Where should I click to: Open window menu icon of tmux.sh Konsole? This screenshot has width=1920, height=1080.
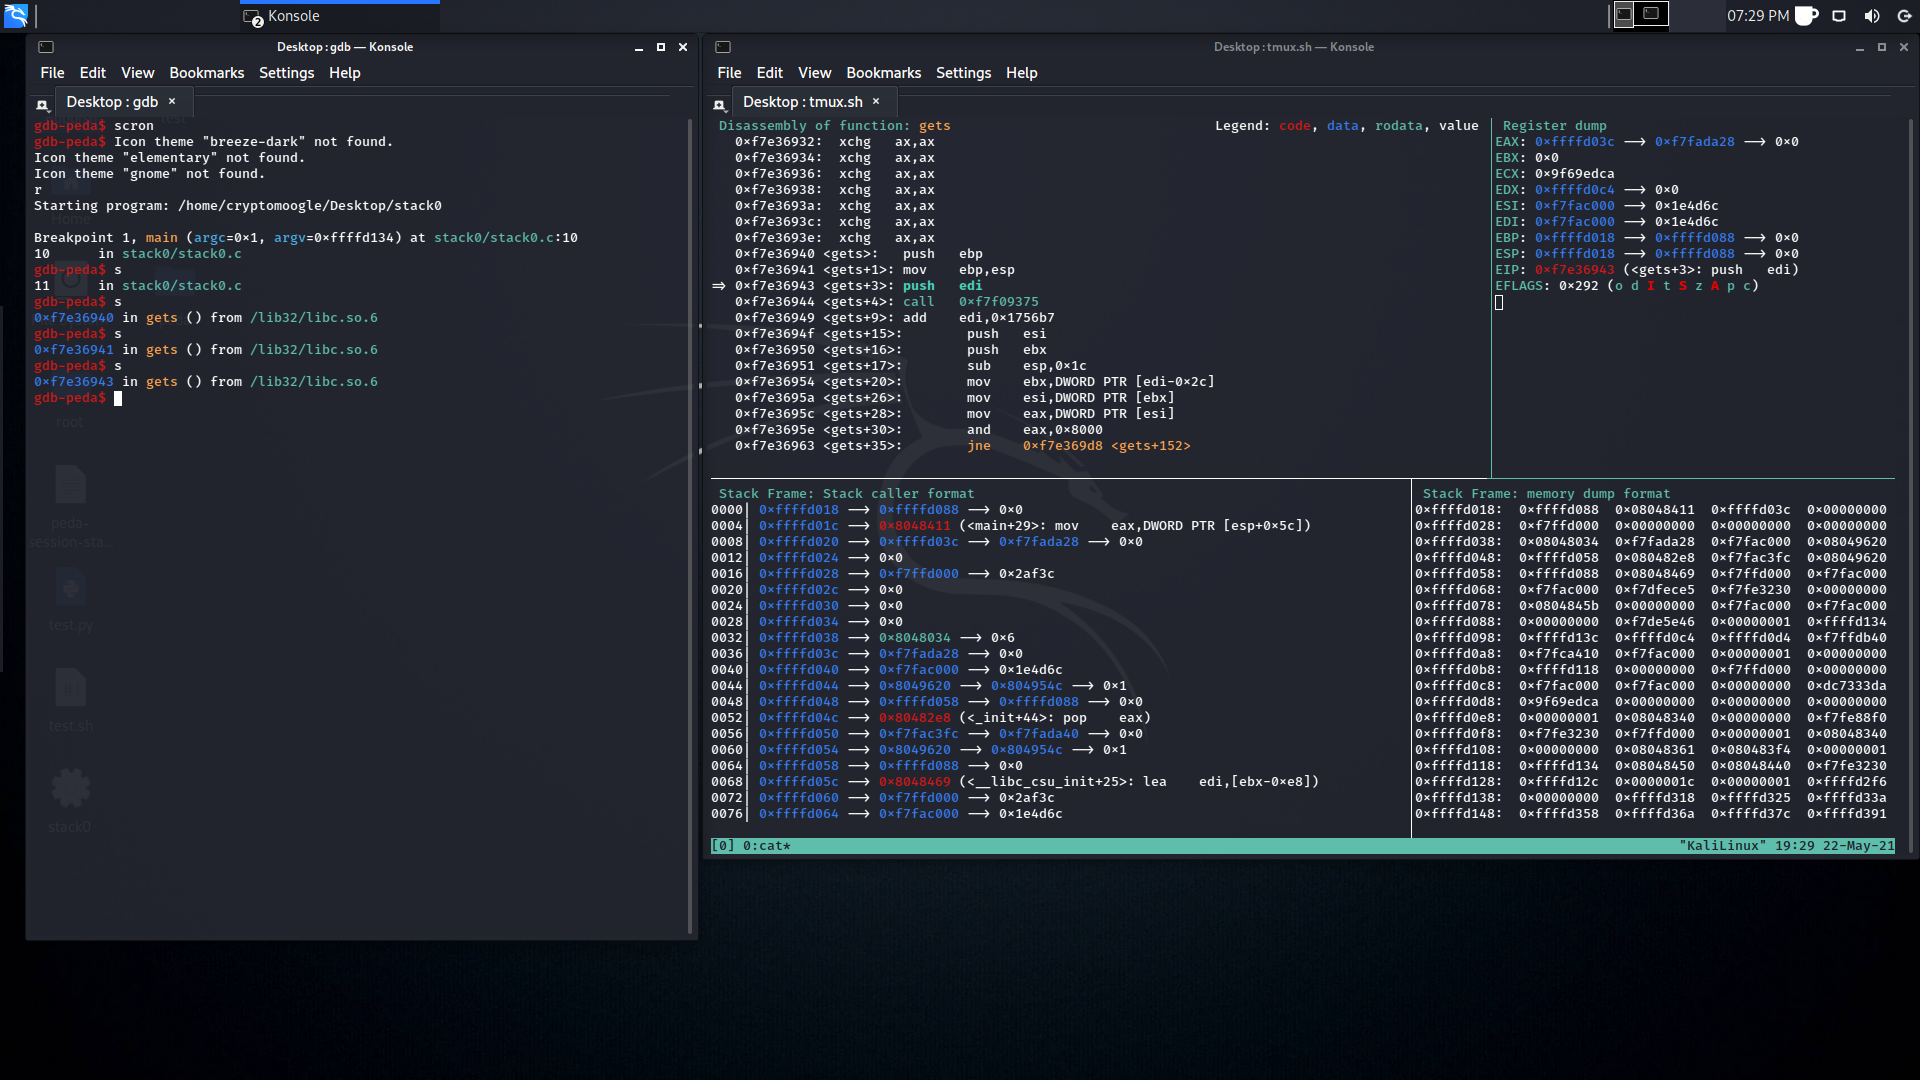coord(723,47)
